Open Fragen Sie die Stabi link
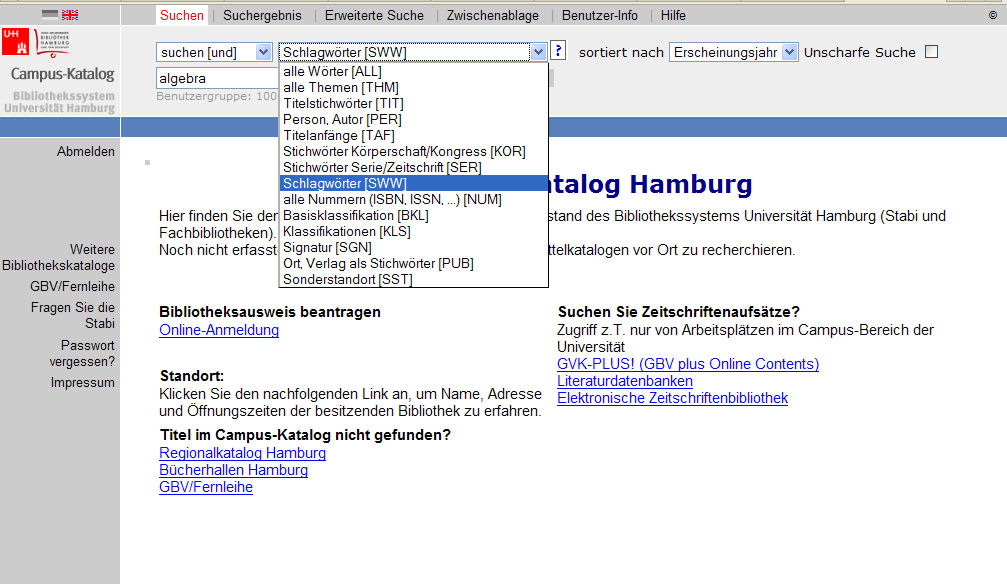 point(73,315)
